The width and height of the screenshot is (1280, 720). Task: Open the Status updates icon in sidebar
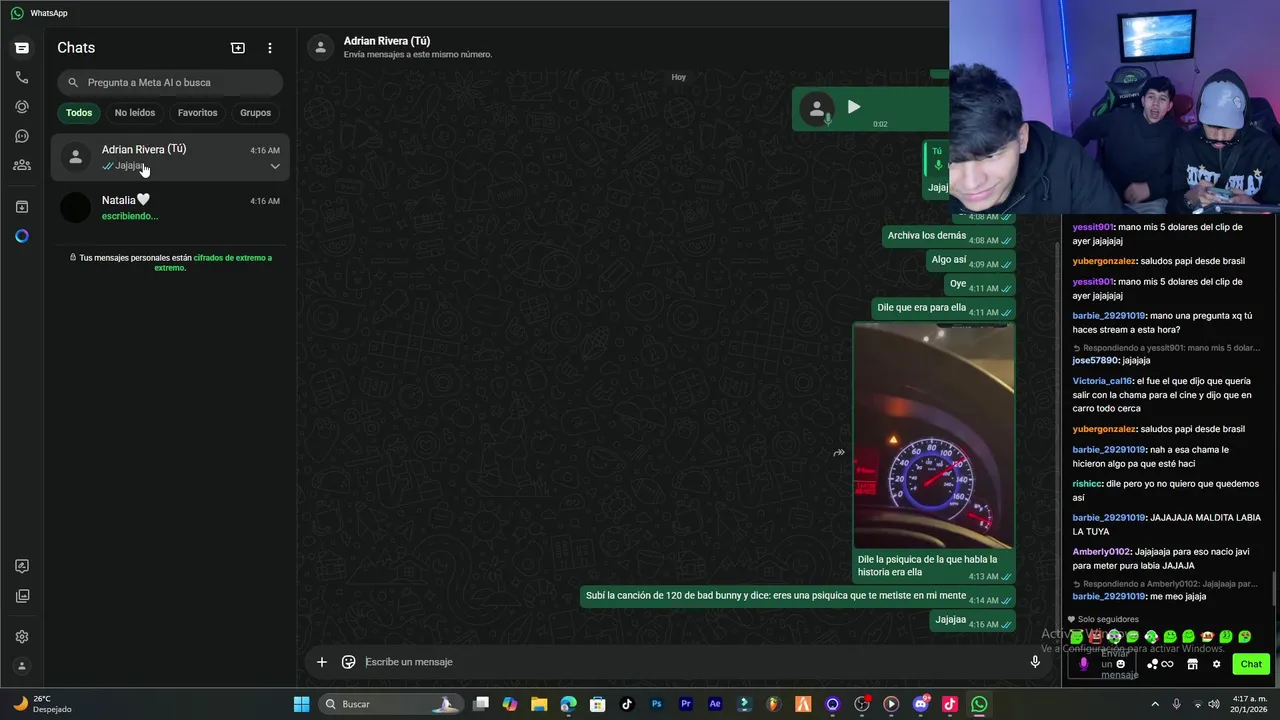tap(22, 106)
